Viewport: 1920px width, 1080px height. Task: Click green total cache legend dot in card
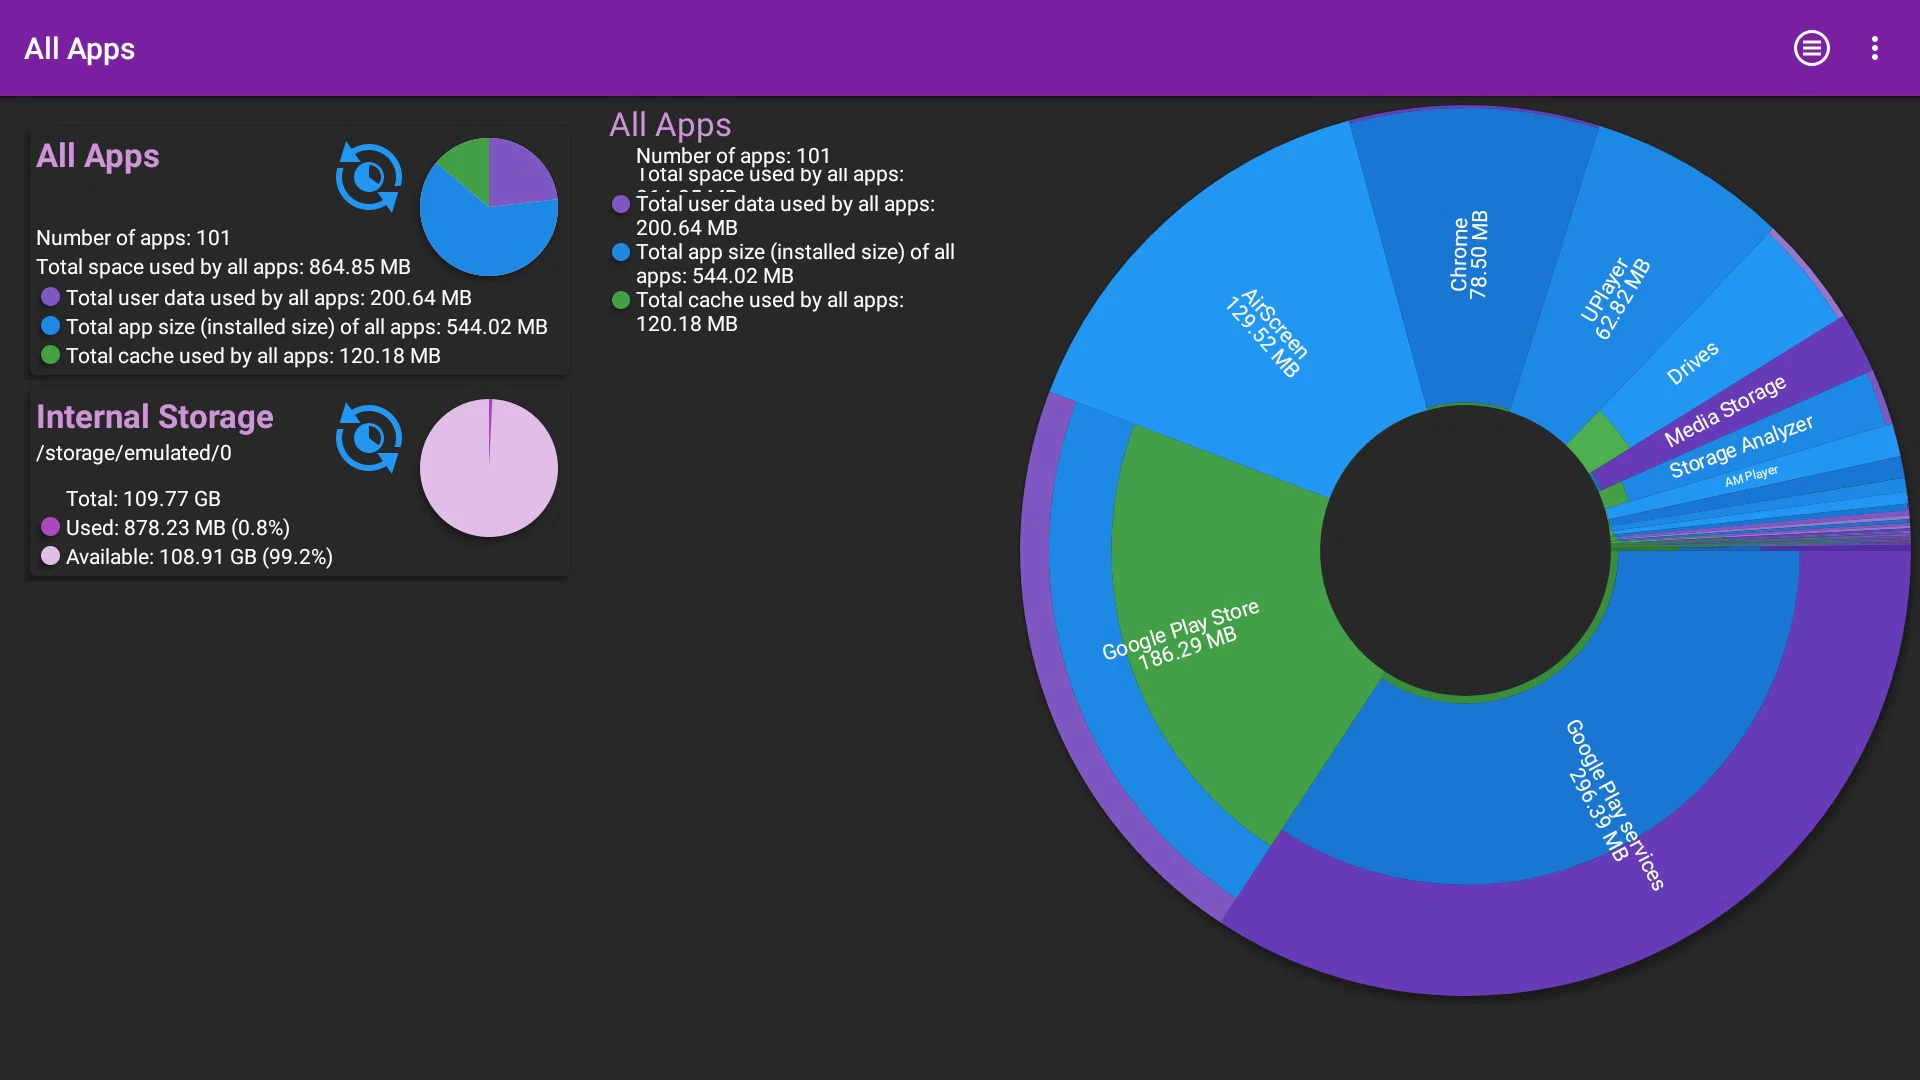50,355
